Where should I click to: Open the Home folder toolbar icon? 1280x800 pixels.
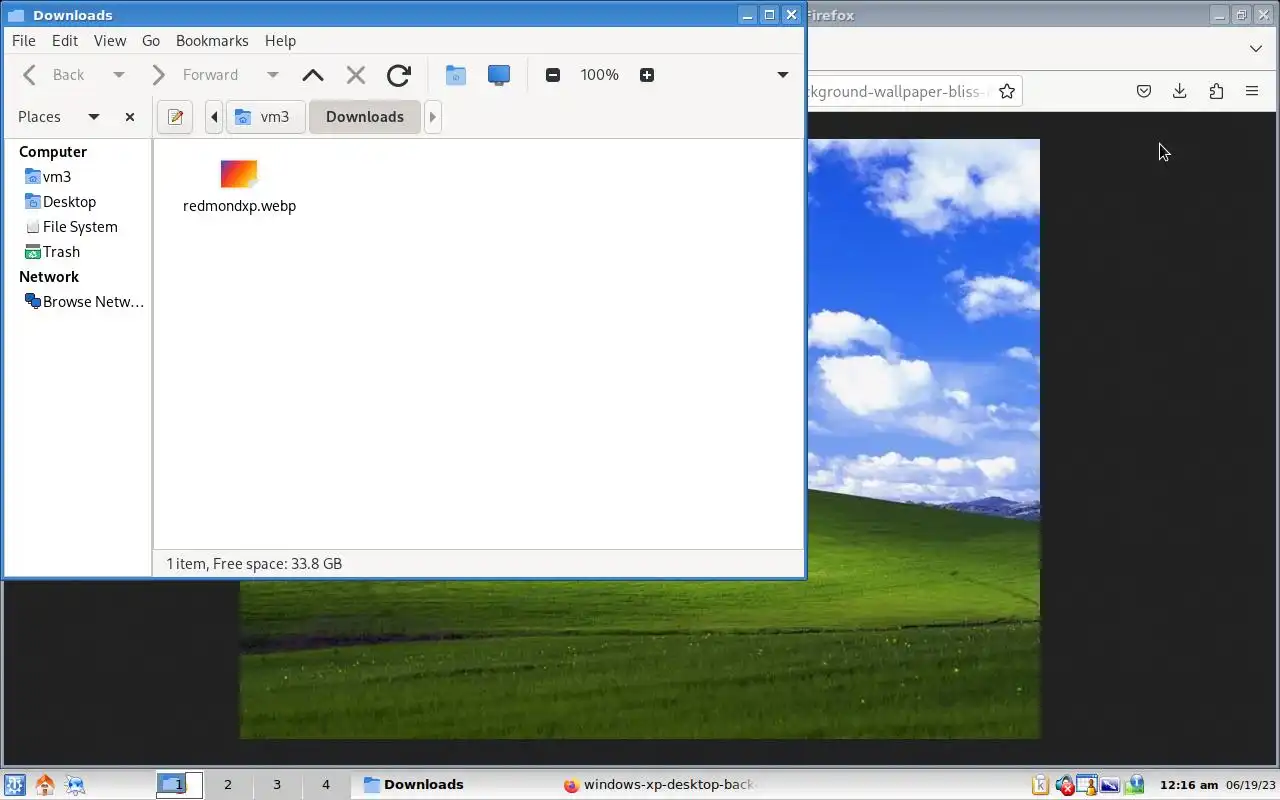coord(456,75)
